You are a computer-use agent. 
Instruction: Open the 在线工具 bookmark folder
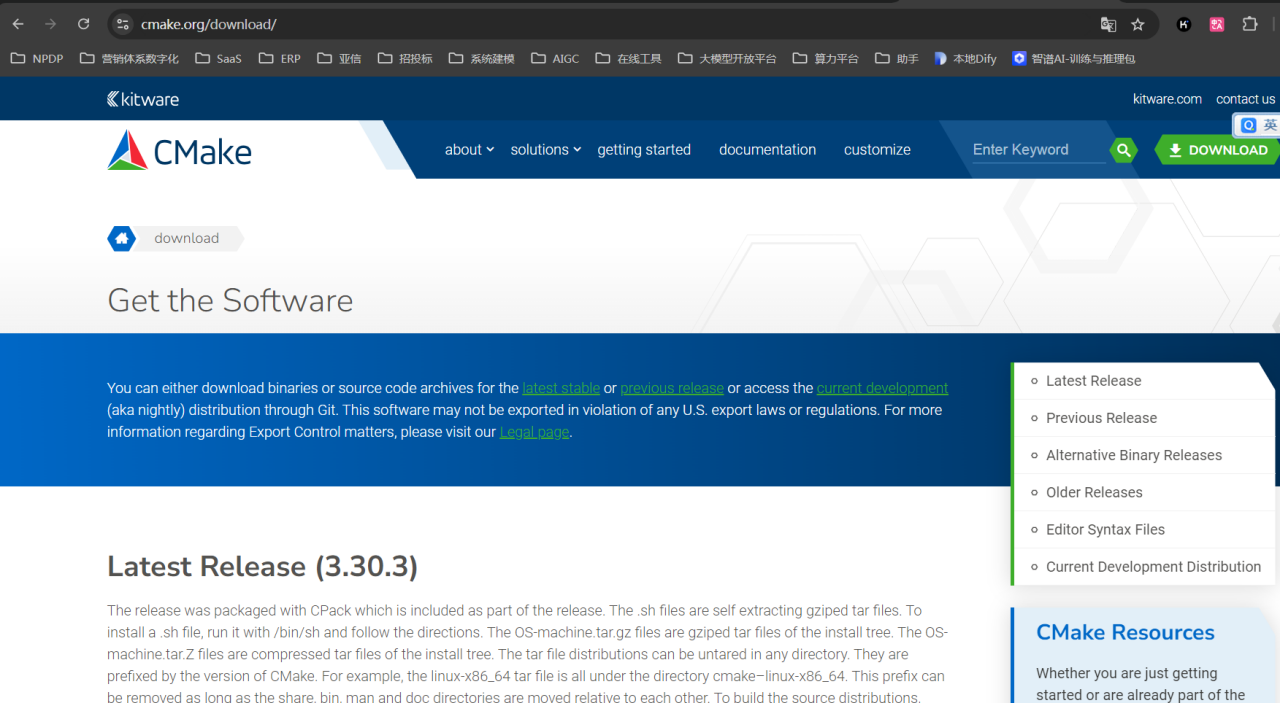629,59
